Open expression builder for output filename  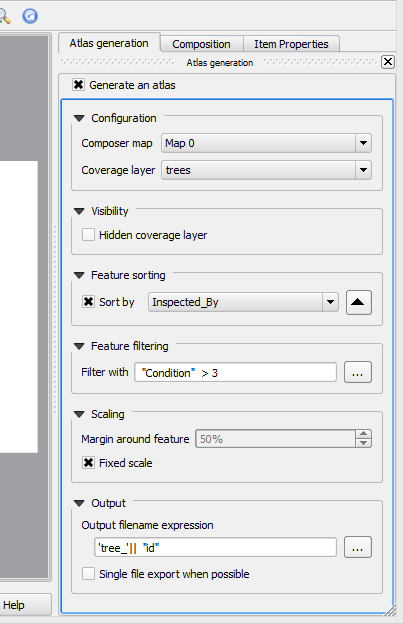357,548
